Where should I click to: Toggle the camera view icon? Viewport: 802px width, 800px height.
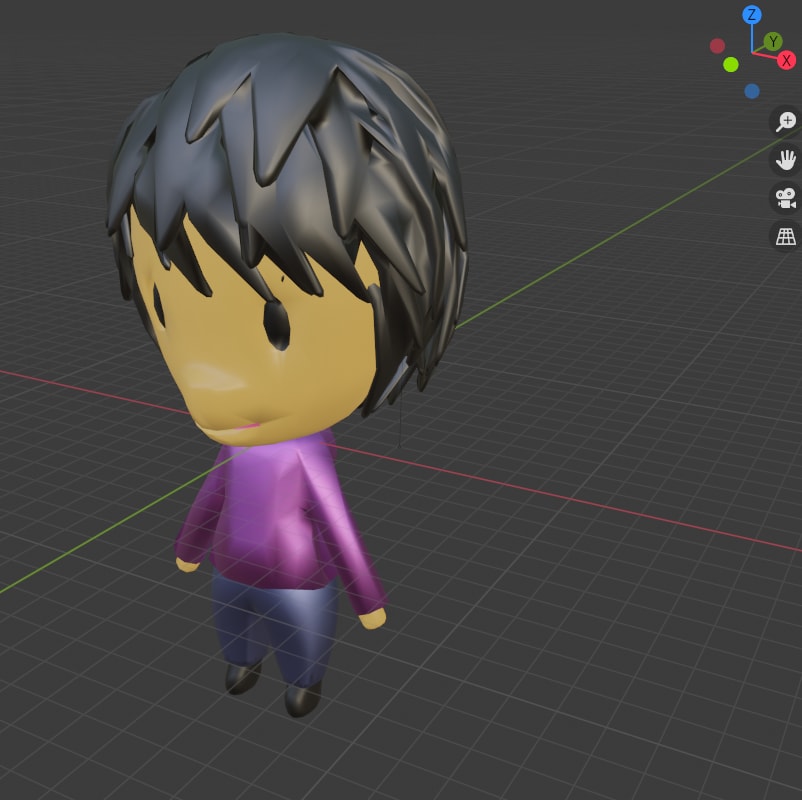click(x=786, y=198)
